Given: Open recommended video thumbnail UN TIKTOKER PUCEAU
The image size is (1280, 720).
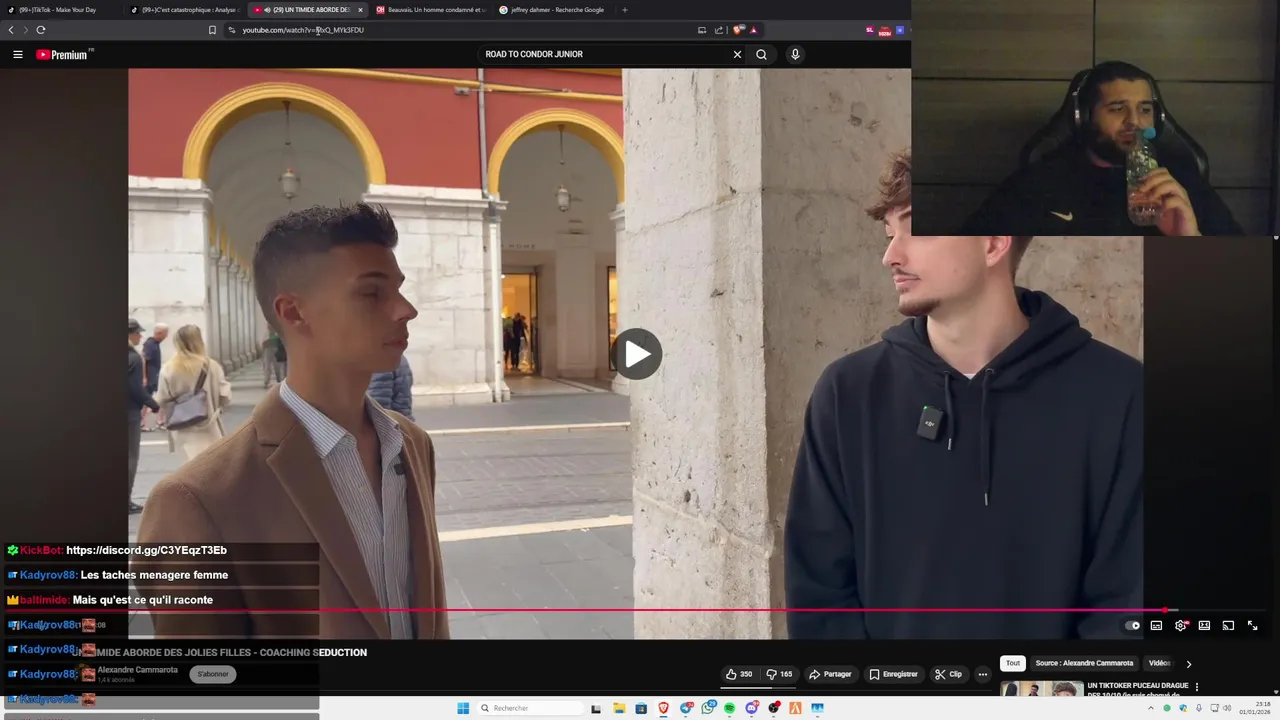Looking at the screenshot, I should pos(1042,689).
